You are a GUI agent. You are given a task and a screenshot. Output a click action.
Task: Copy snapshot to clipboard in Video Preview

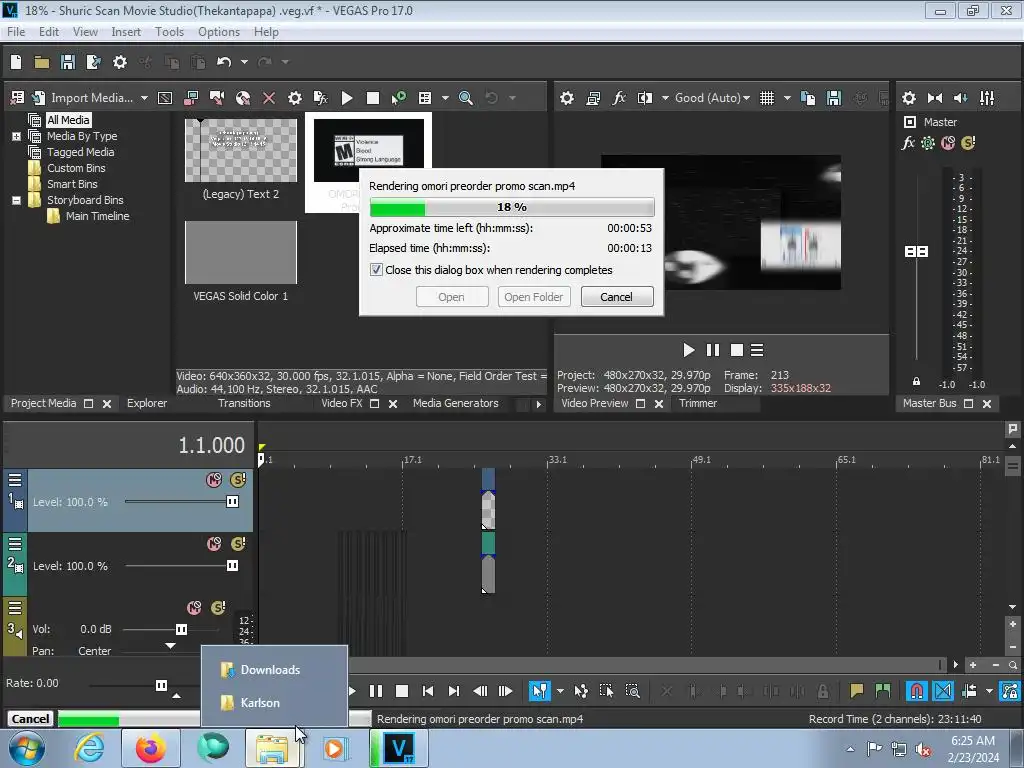808,98
